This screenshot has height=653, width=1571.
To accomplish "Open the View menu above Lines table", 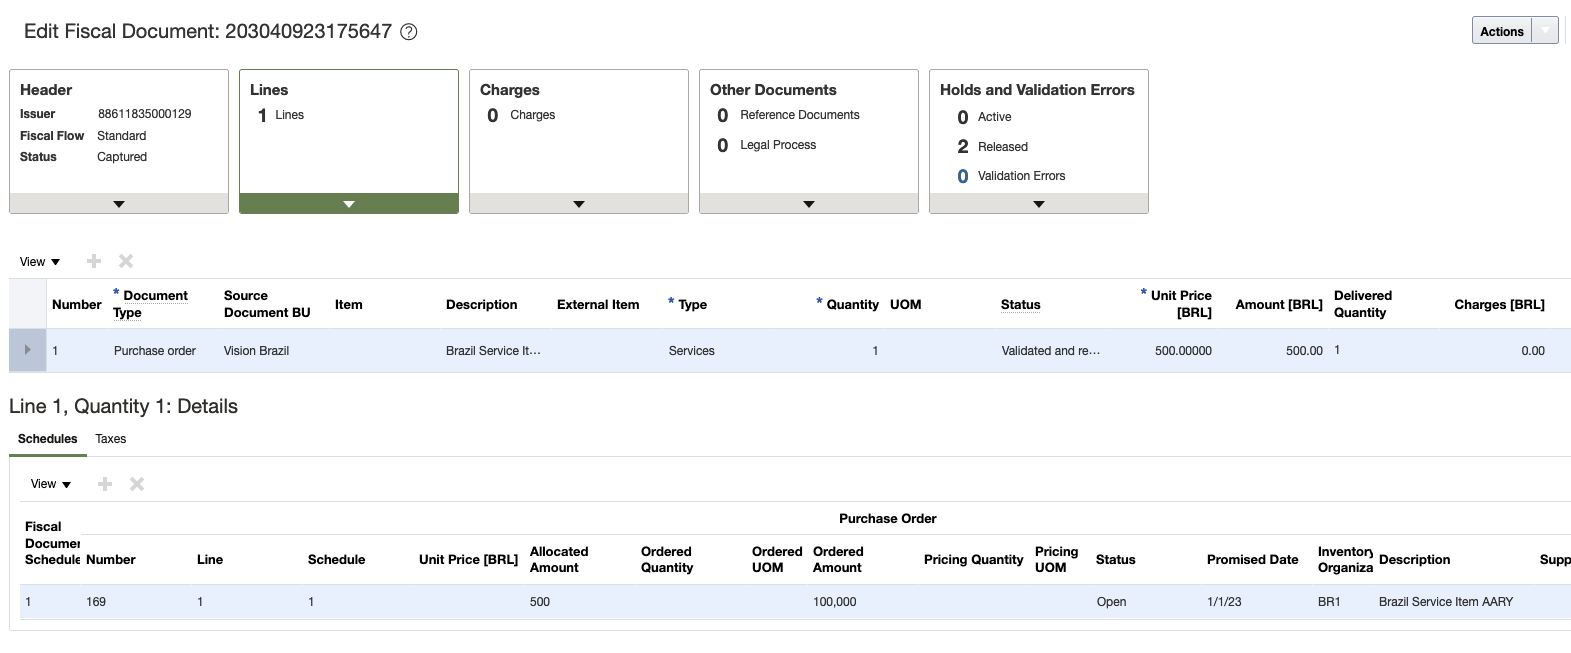I will 40,262.
